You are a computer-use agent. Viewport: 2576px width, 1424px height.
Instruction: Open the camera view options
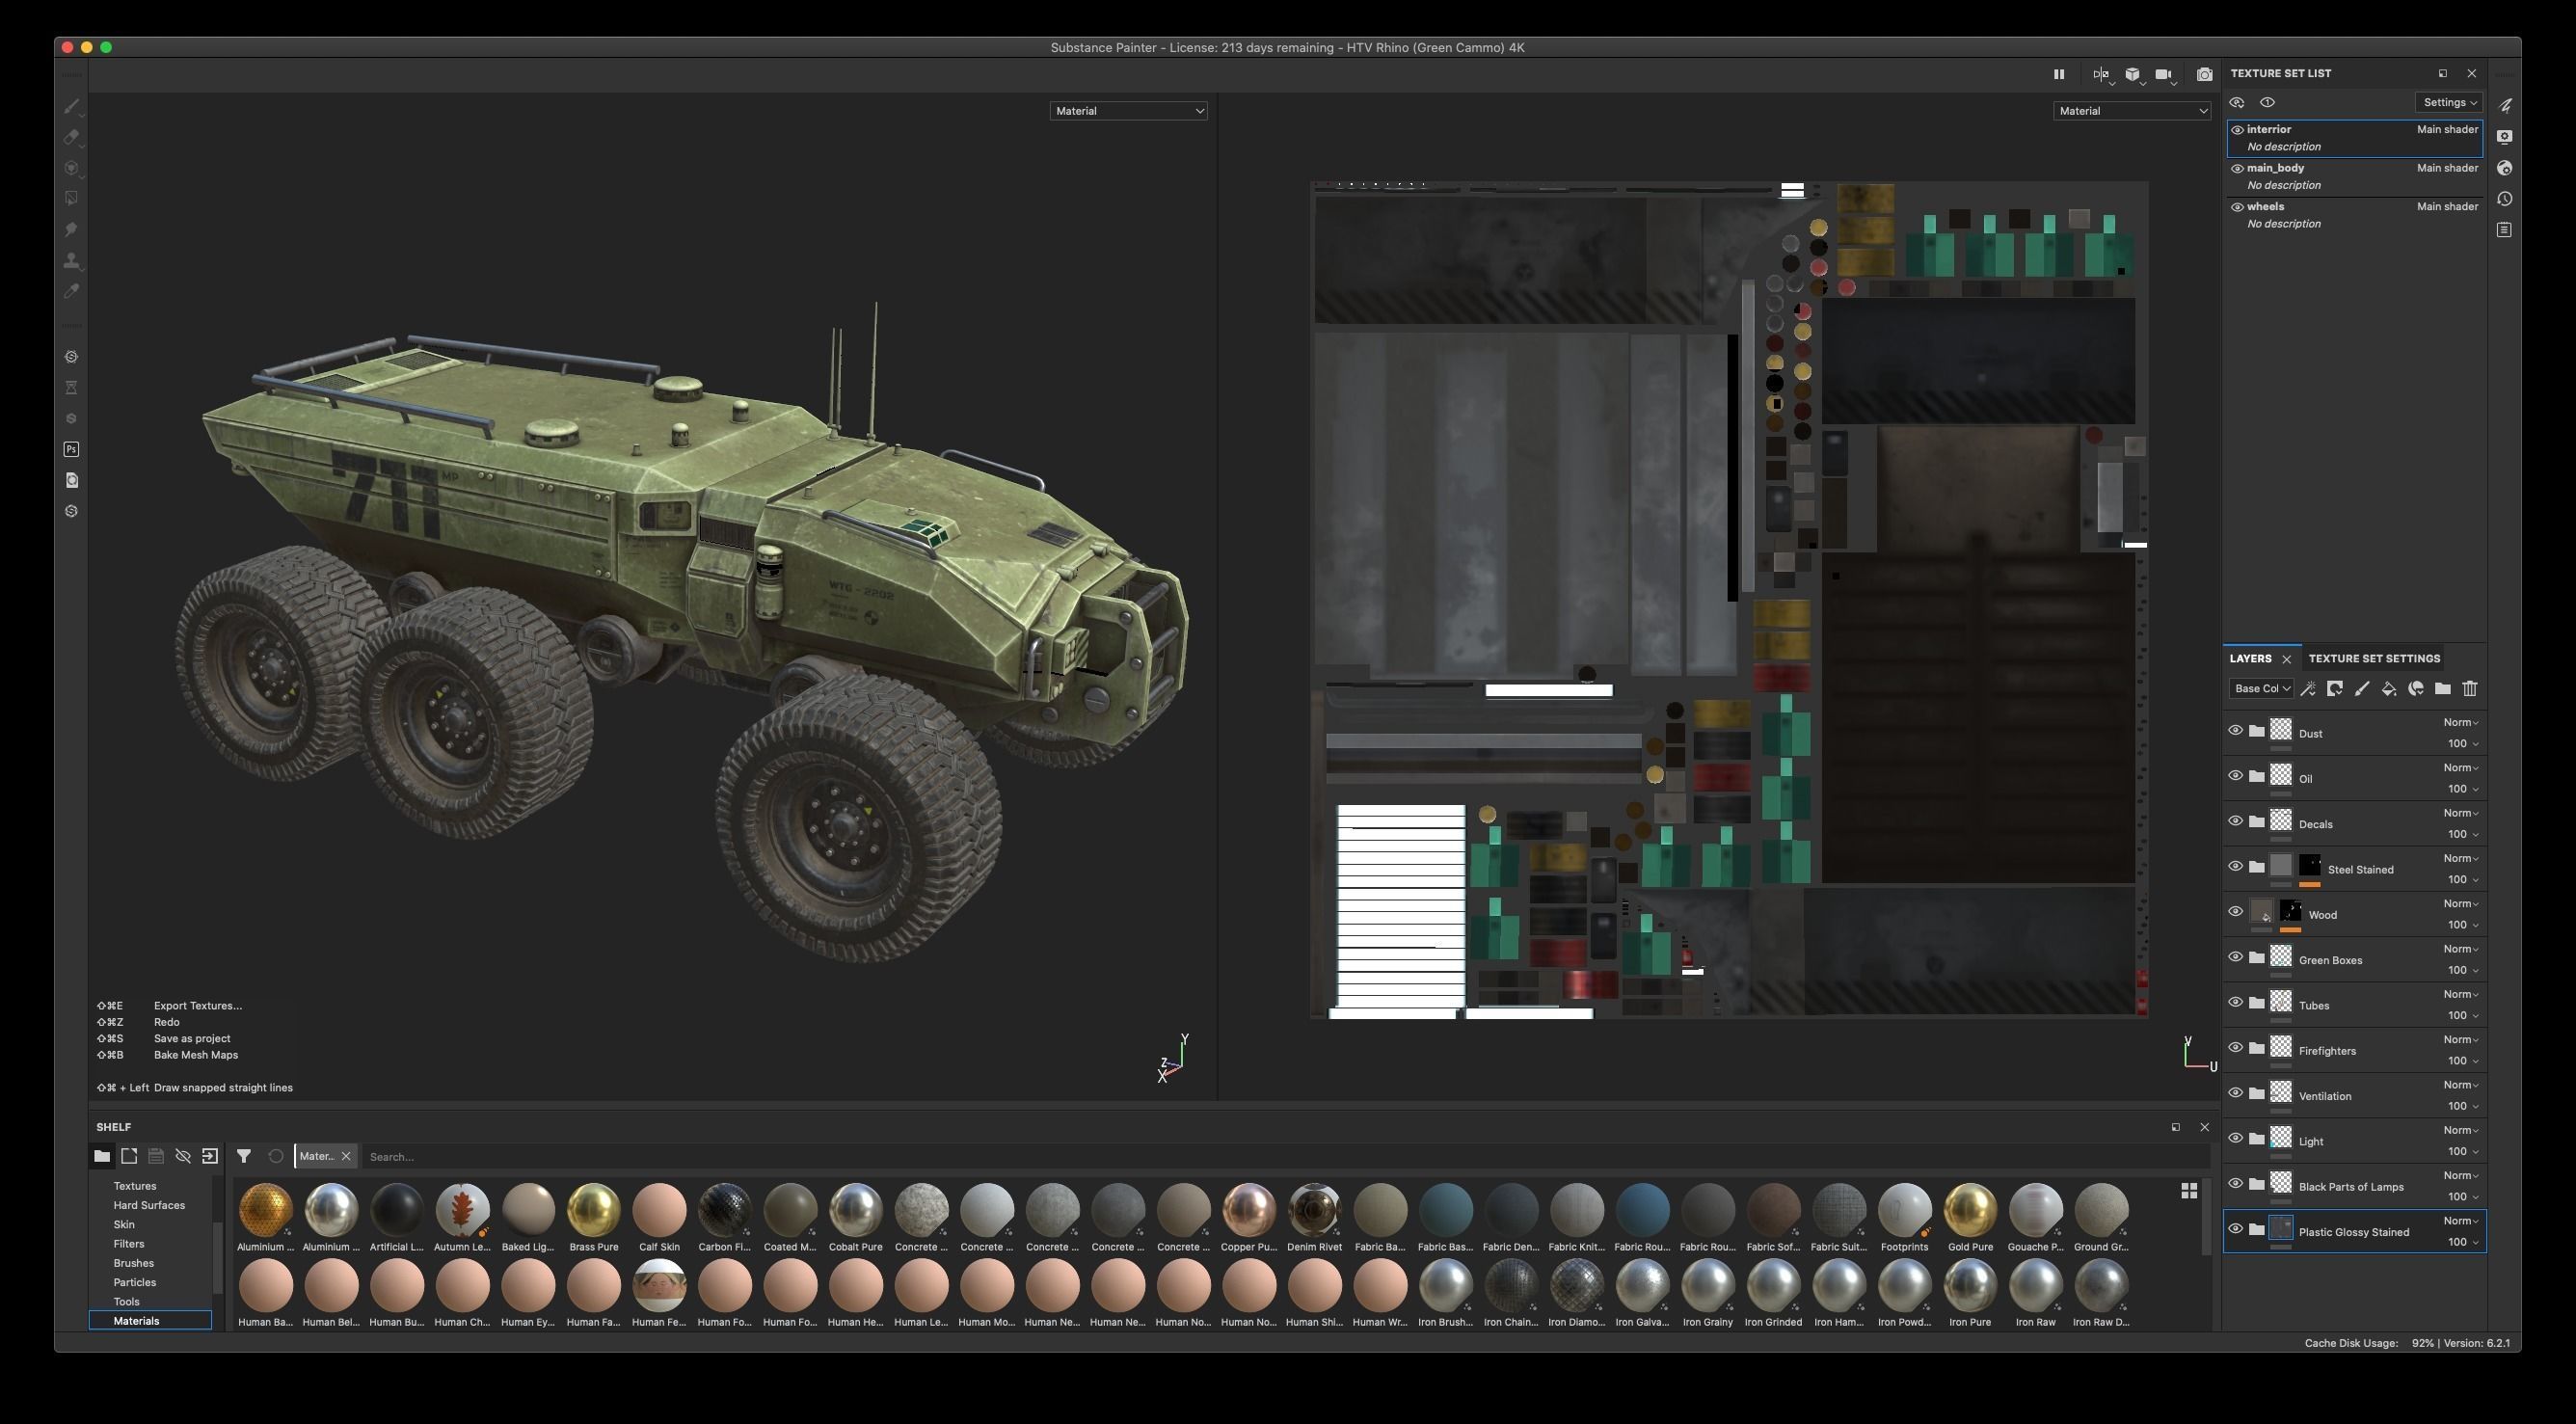(2165, 74)
